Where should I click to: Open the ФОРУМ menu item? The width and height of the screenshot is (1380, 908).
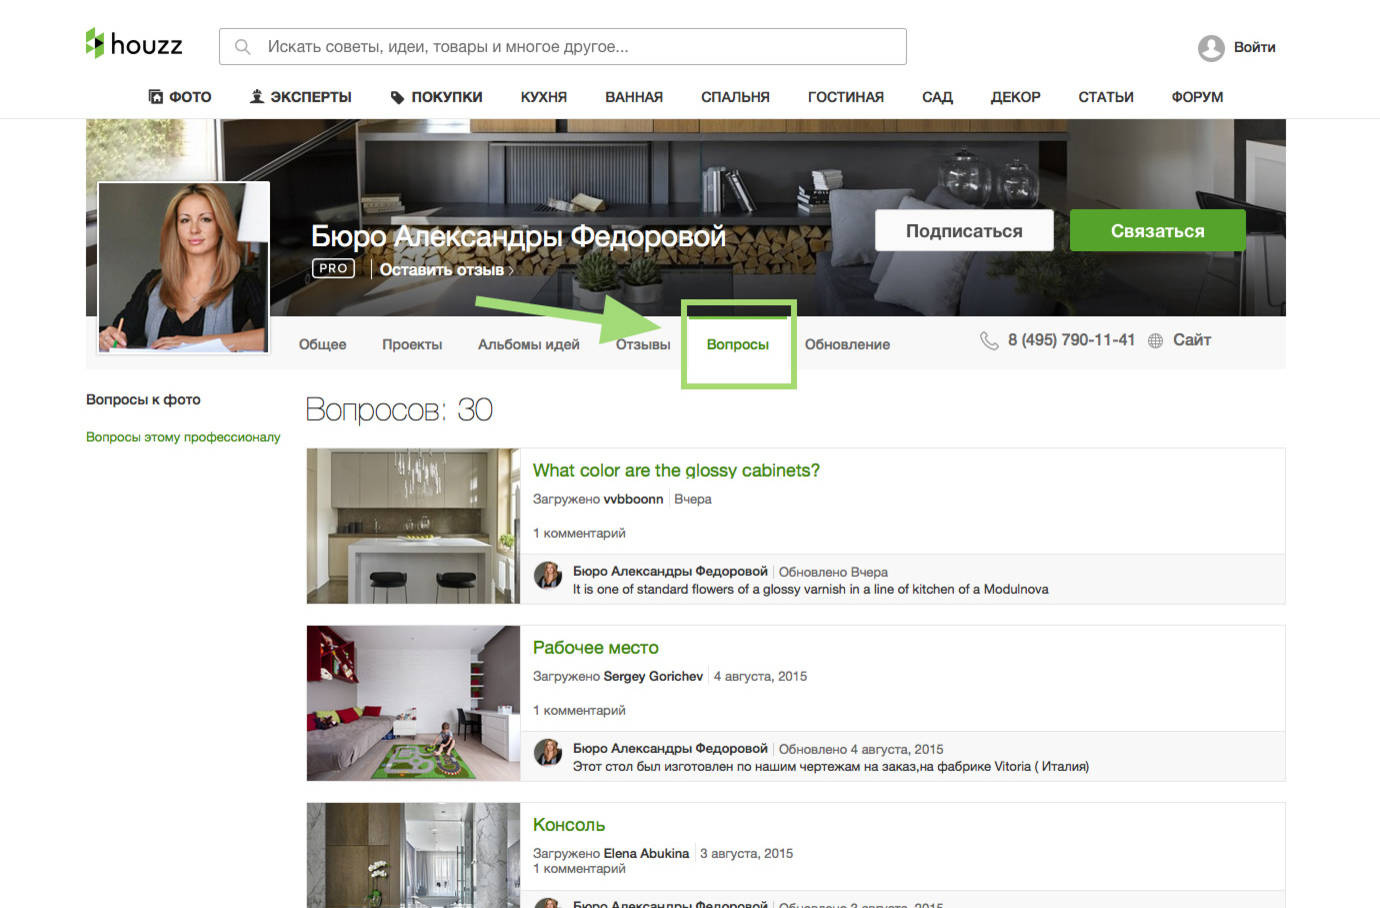1196,96
